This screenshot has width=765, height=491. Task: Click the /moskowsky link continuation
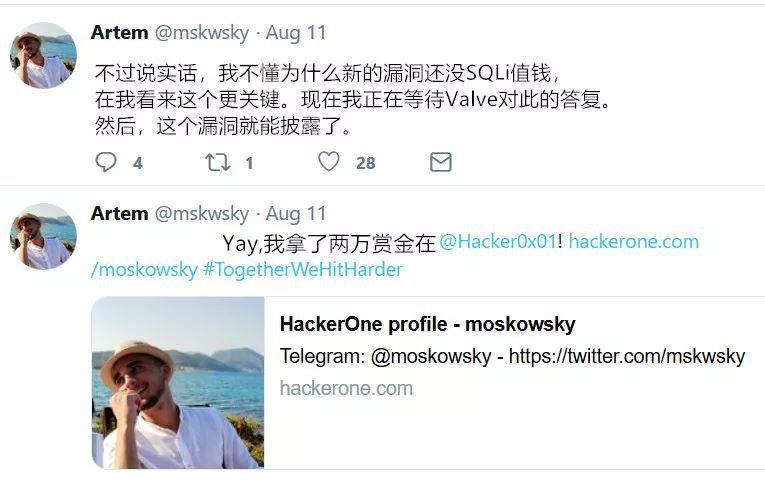[144, 269]
